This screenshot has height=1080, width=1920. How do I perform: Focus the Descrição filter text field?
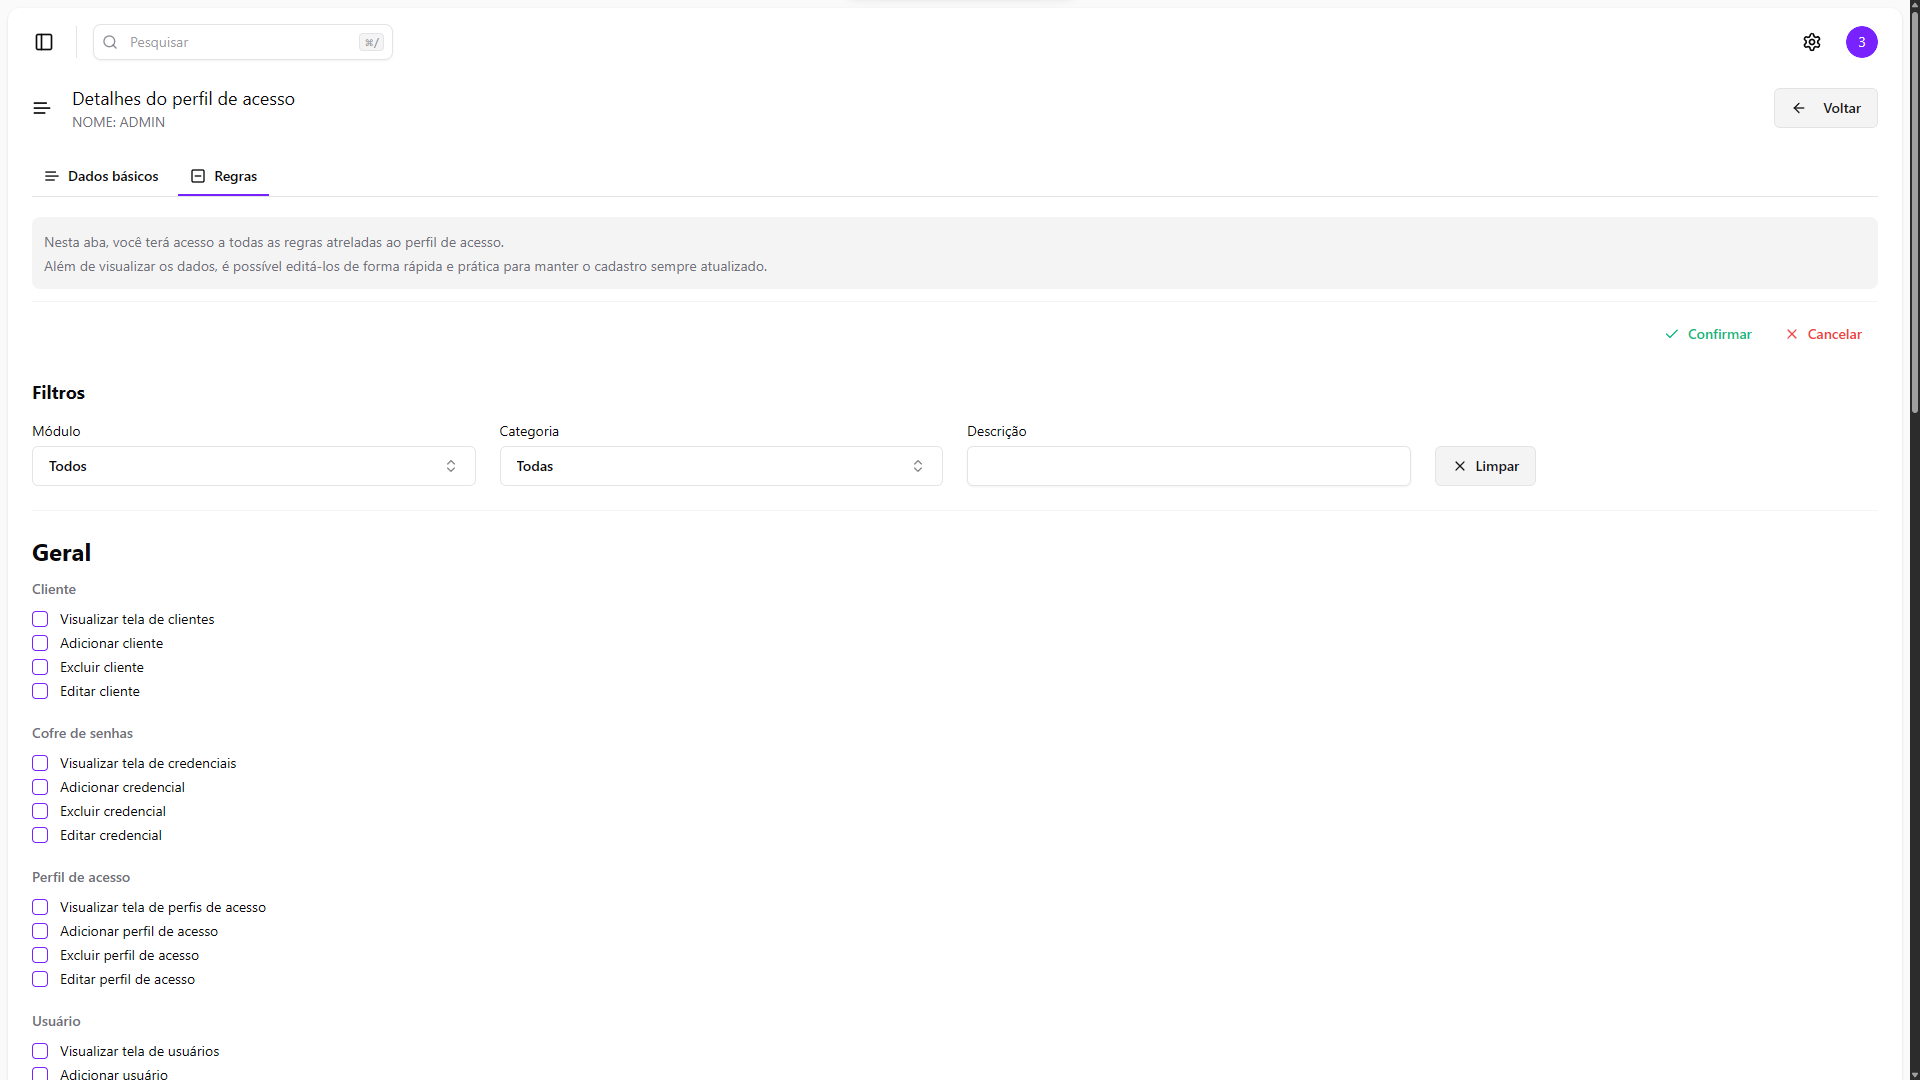click(1188, 466)
